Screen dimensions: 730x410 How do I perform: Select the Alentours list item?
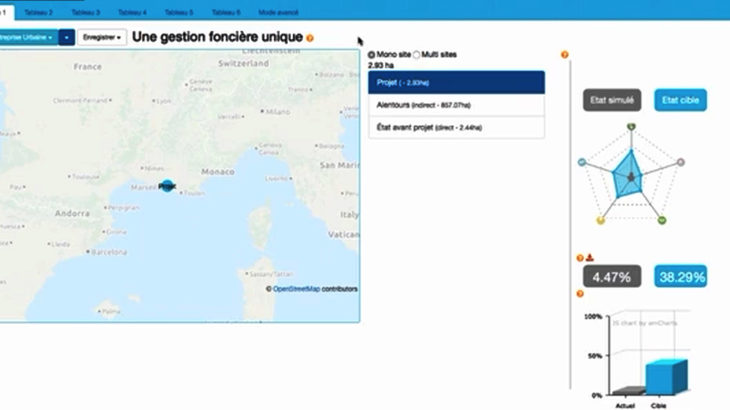click(456, 105)
